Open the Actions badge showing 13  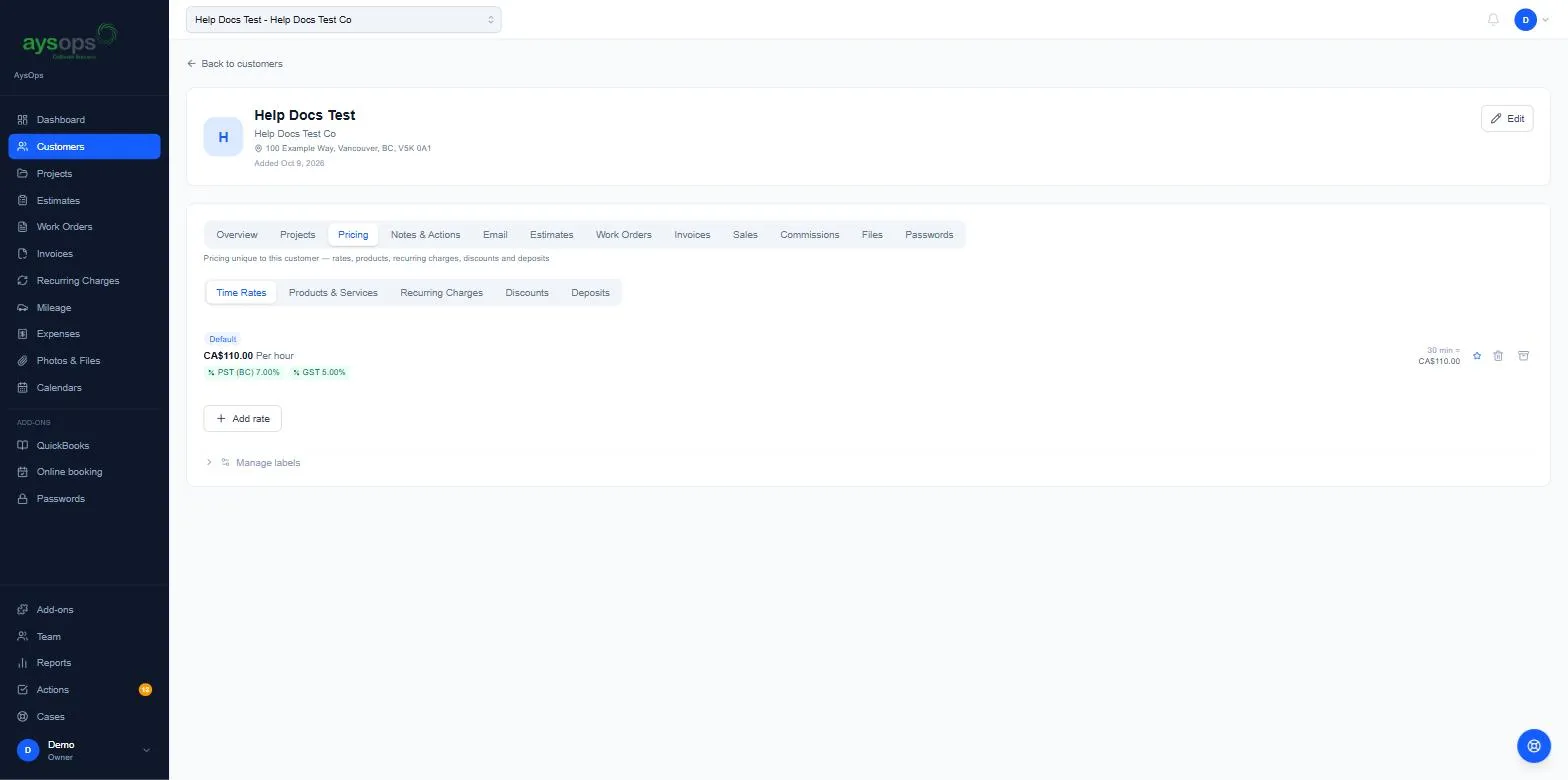coord(145,690)
